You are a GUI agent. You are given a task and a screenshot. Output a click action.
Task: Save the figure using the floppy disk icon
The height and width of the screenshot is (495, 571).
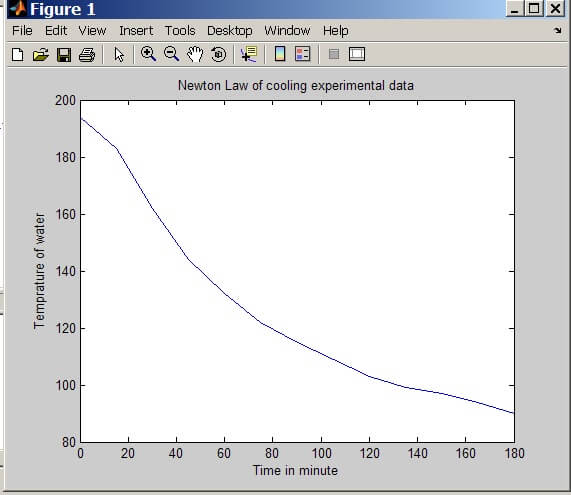64,55
